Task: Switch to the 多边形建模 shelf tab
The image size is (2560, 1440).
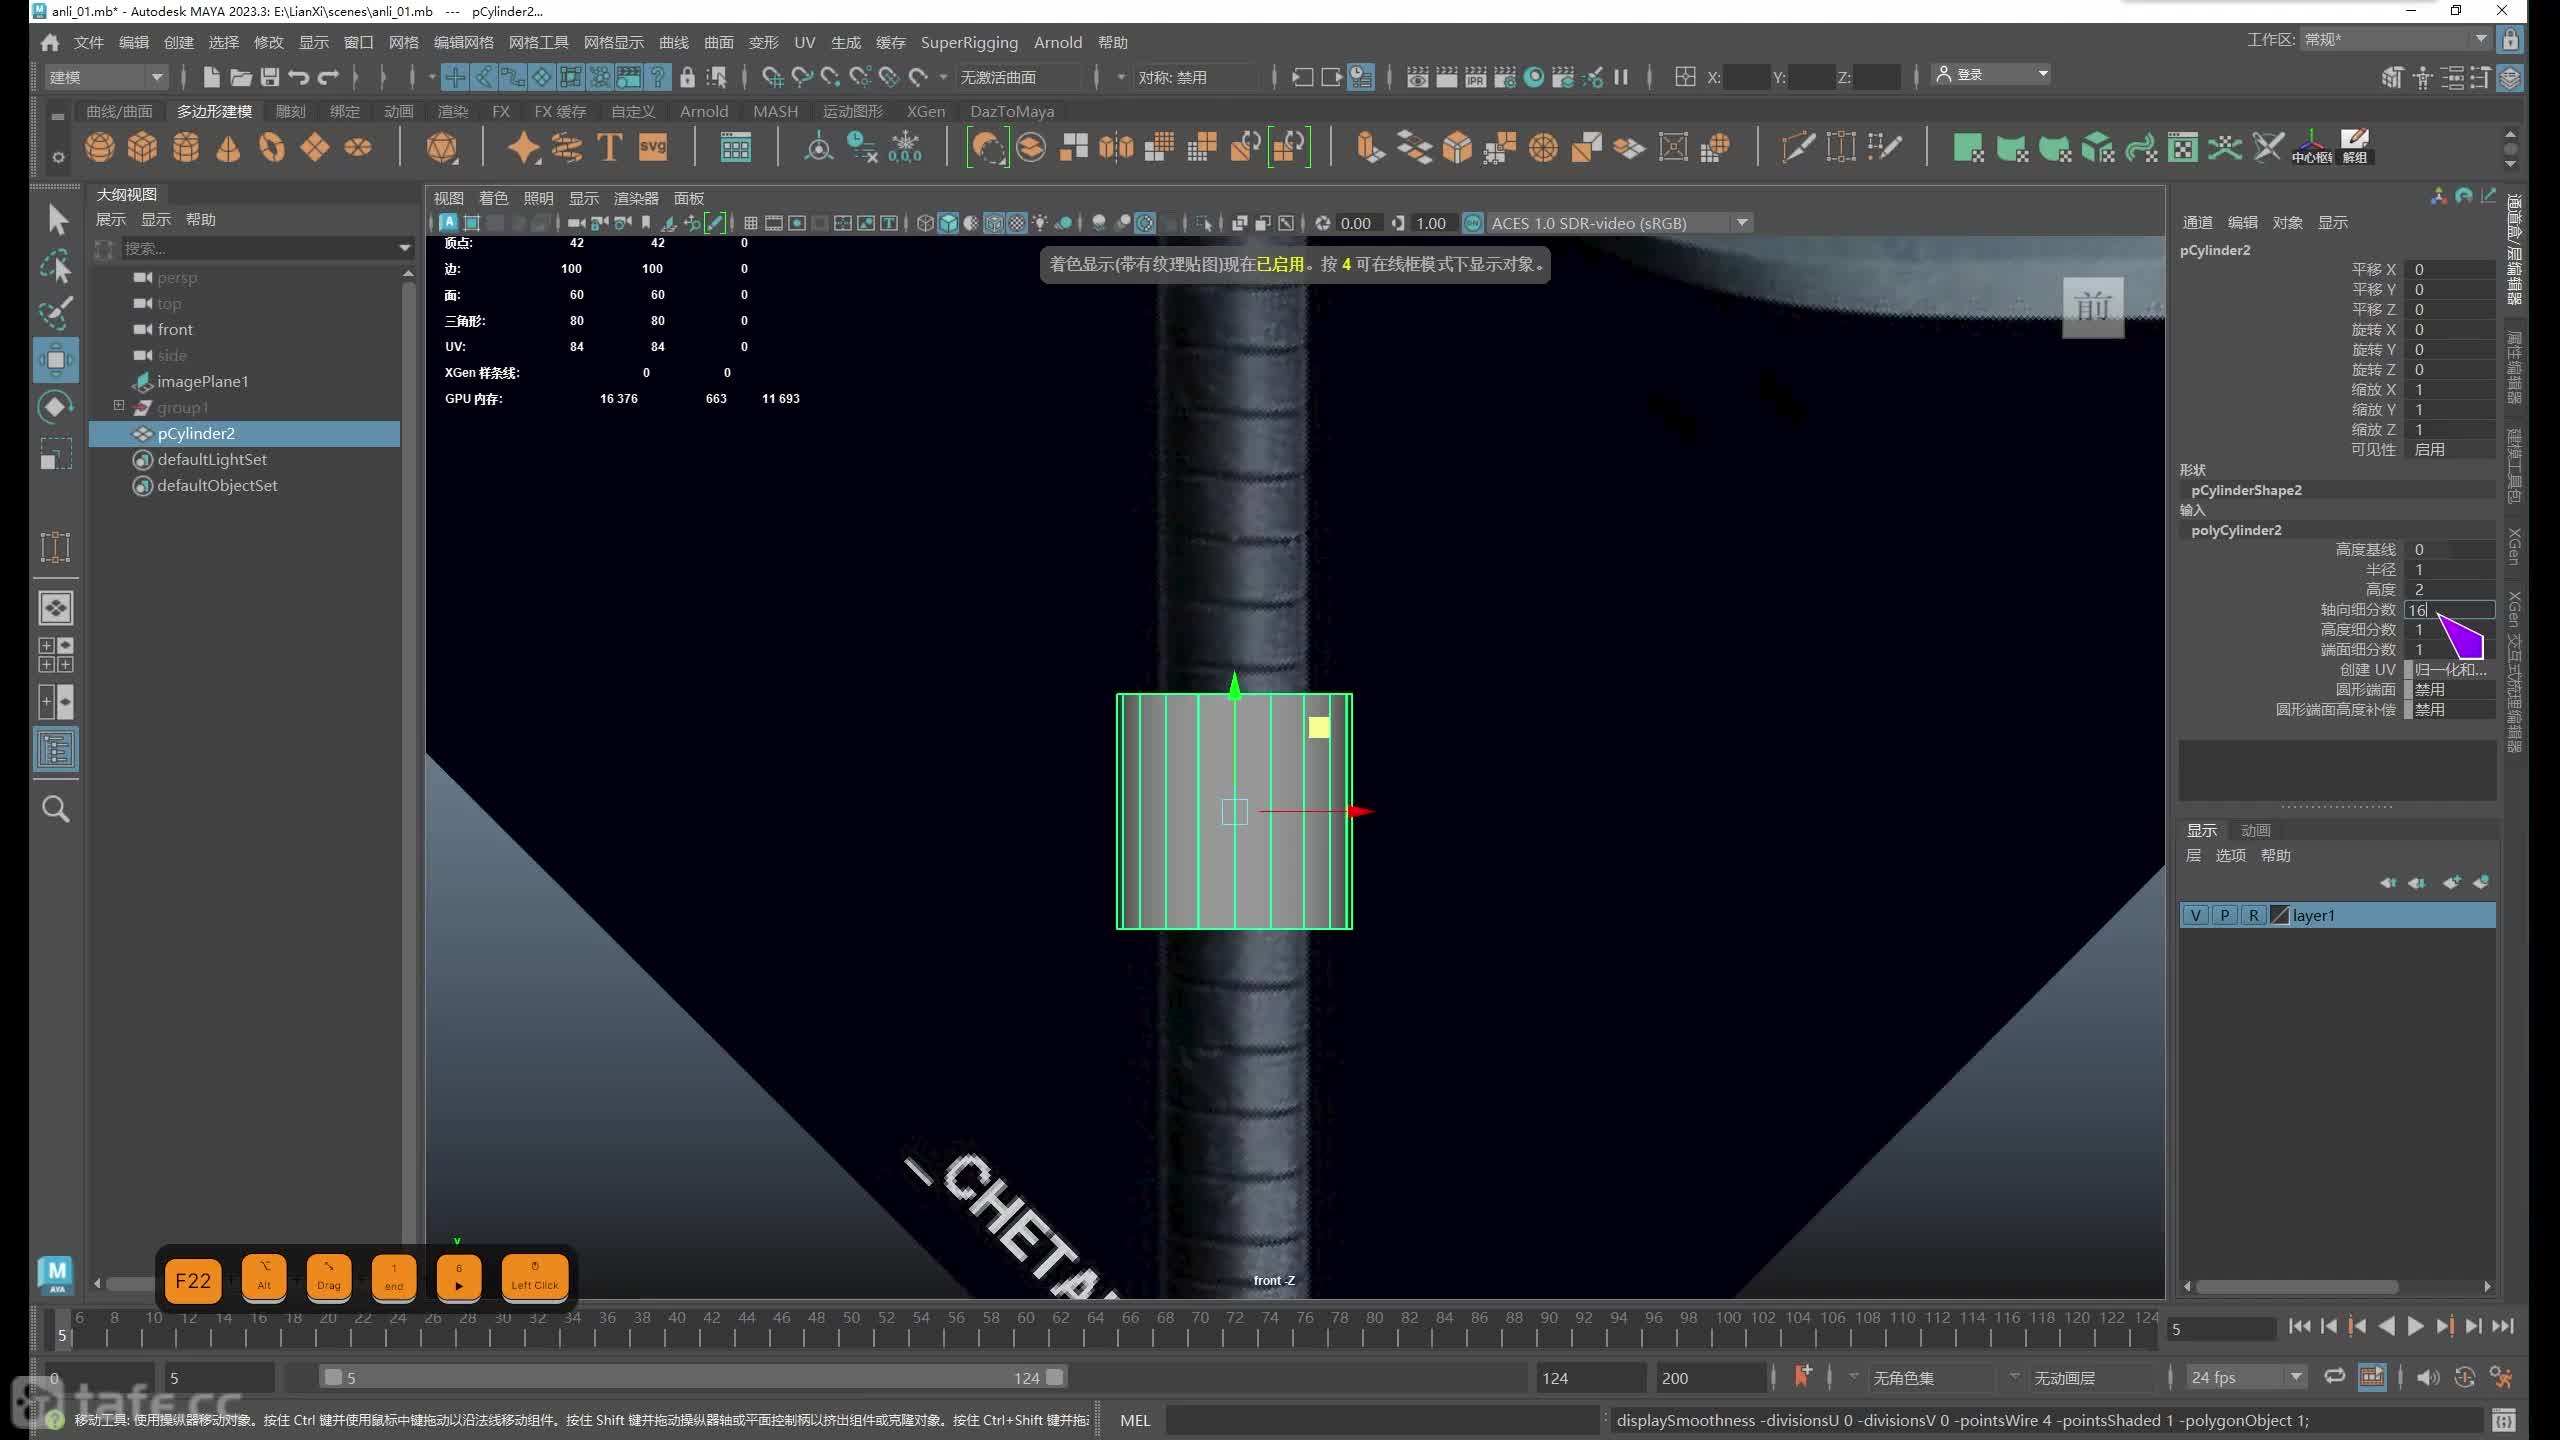Action: click(x=214, y=111)
